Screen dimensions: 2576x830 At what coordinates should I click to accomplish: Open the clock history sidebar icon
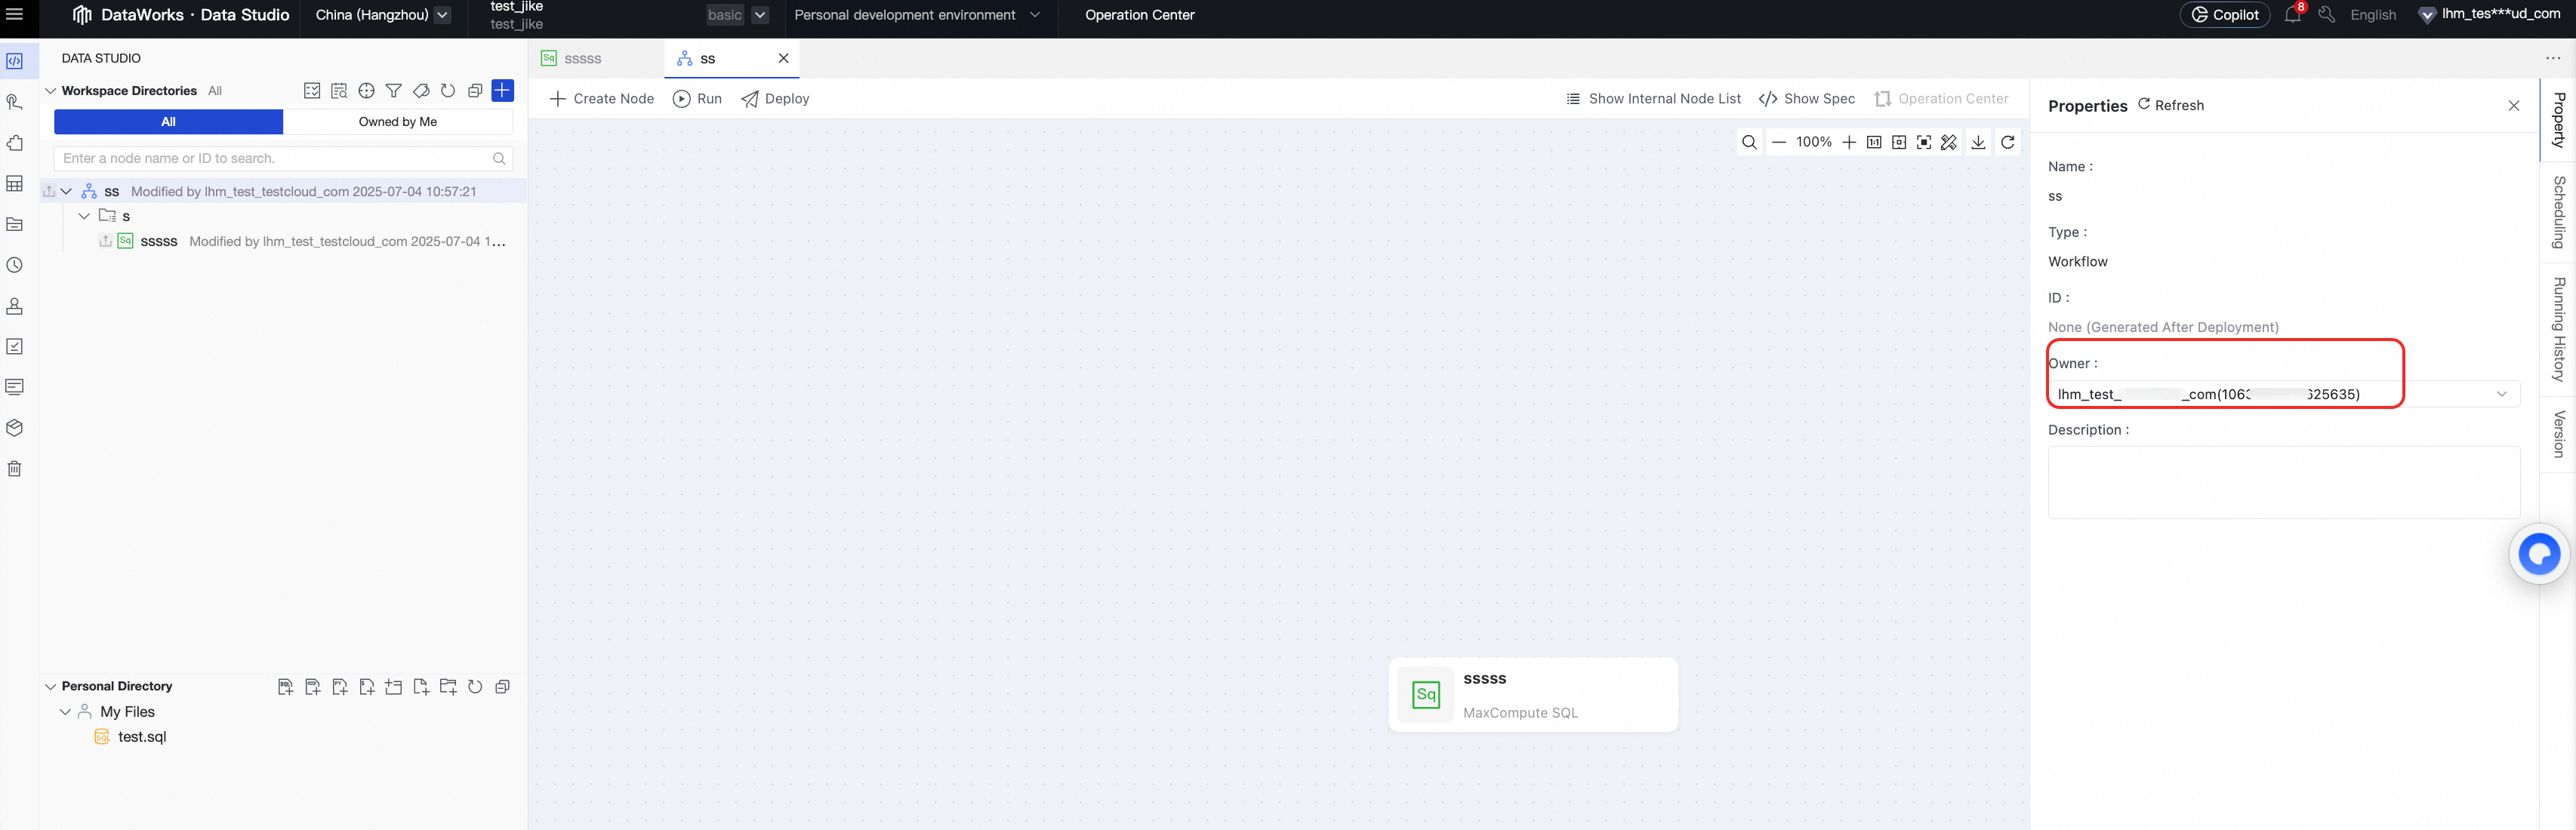[15, 265]
